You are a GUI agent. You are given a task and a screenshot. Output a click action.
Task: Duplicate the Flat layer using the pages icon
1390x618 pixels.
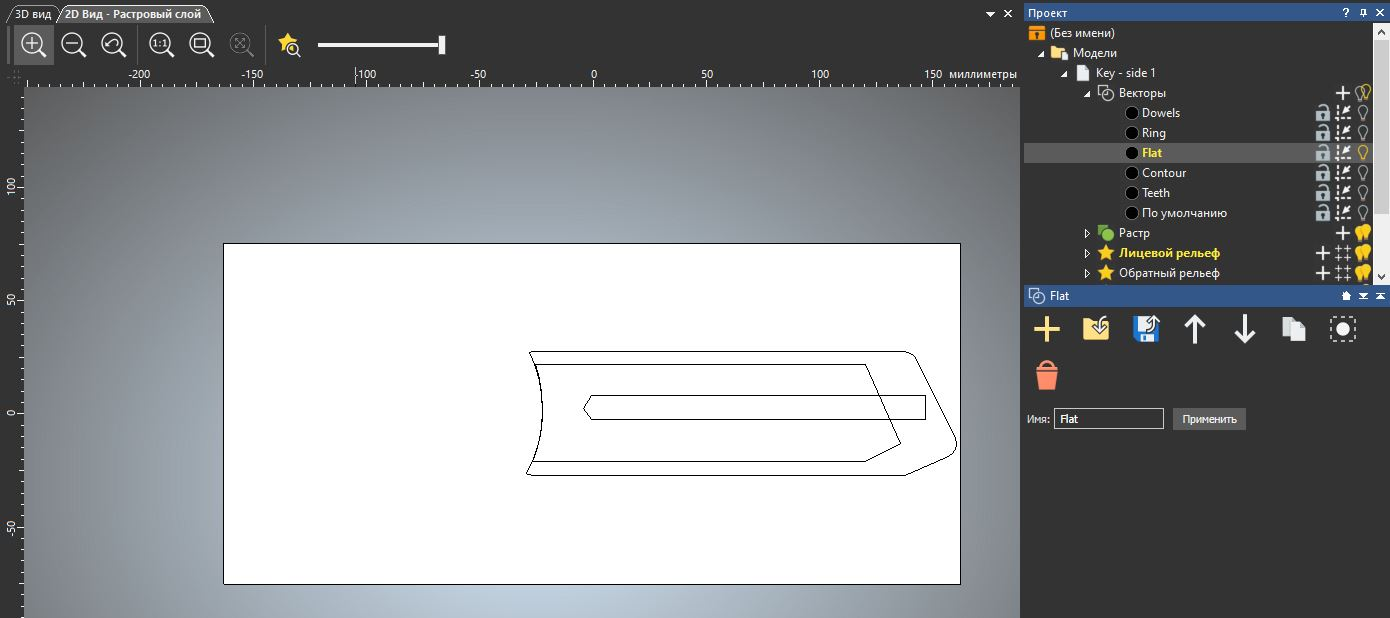[1293, 329]
